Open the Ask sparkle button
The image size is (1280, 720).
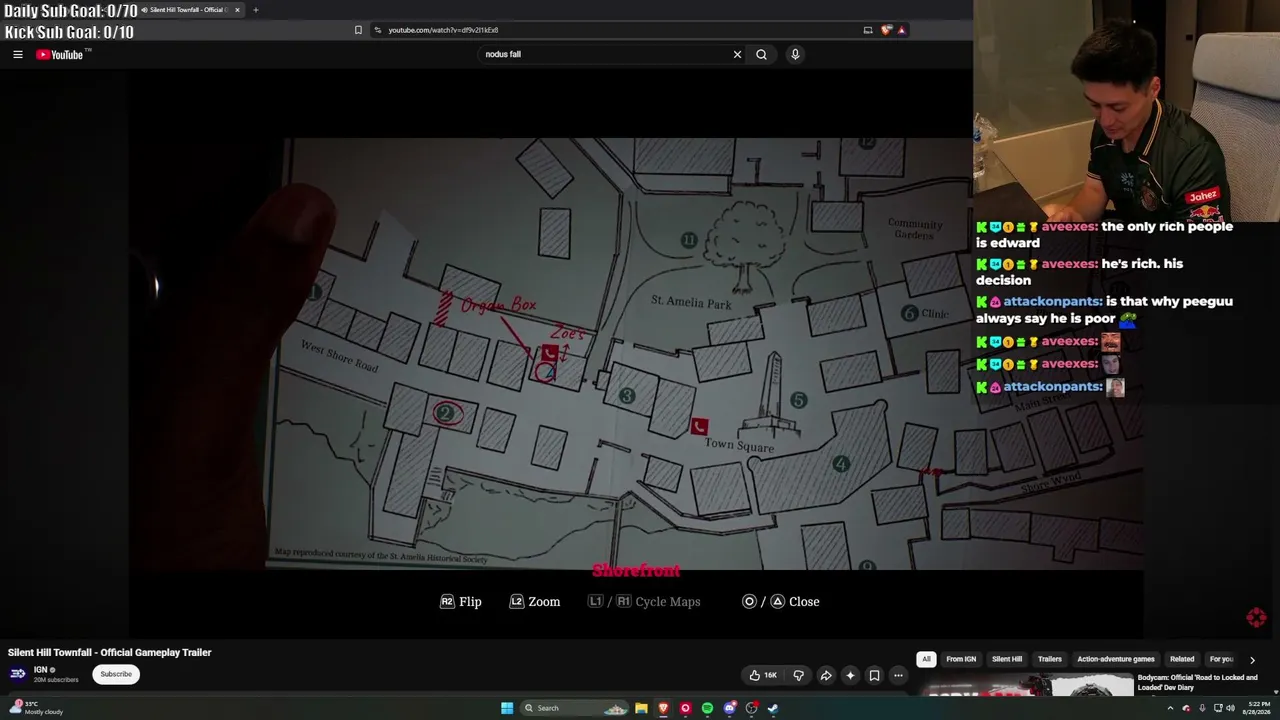click(850, 675)
